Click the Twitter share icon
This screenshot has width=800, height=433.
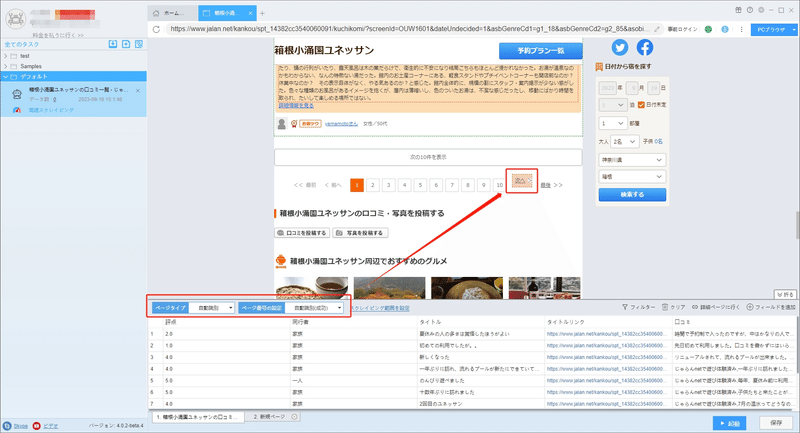(620, 47)
